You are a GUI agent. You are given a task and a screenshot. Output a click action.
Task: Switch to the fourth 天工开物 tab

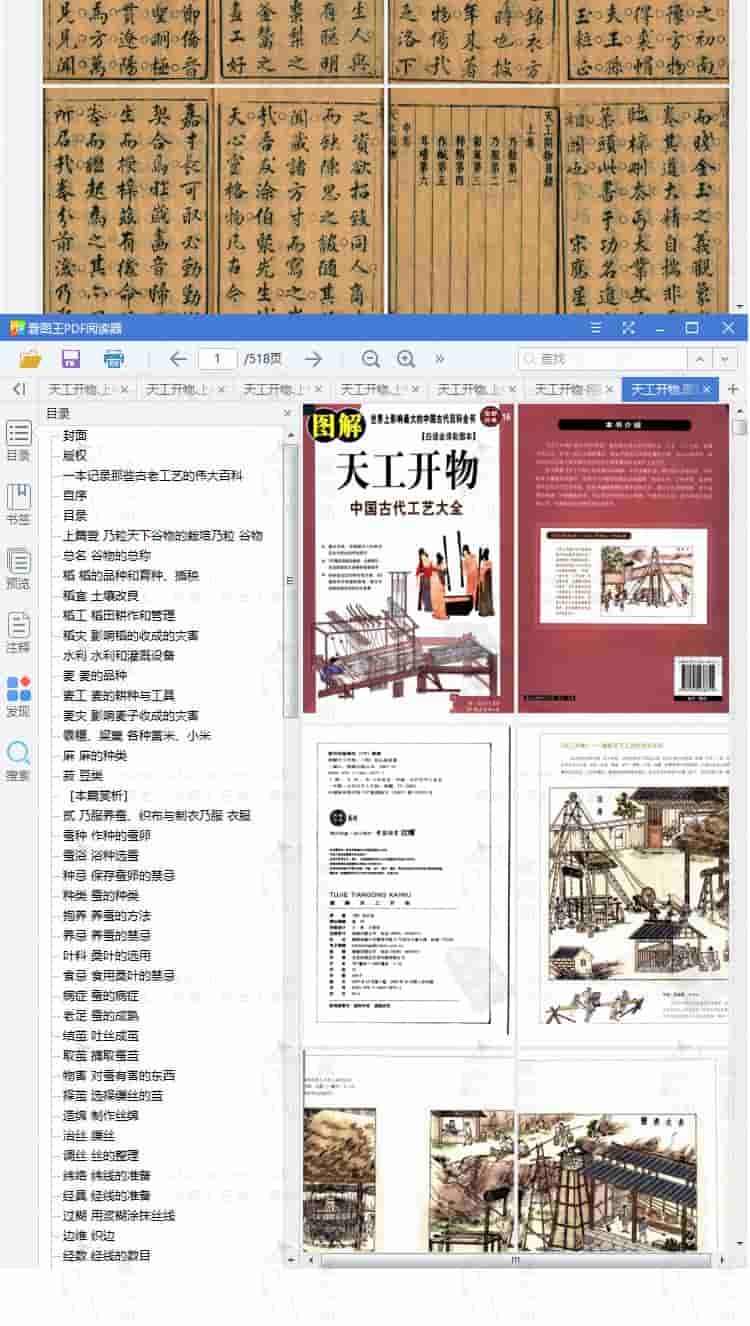point(378,390)
